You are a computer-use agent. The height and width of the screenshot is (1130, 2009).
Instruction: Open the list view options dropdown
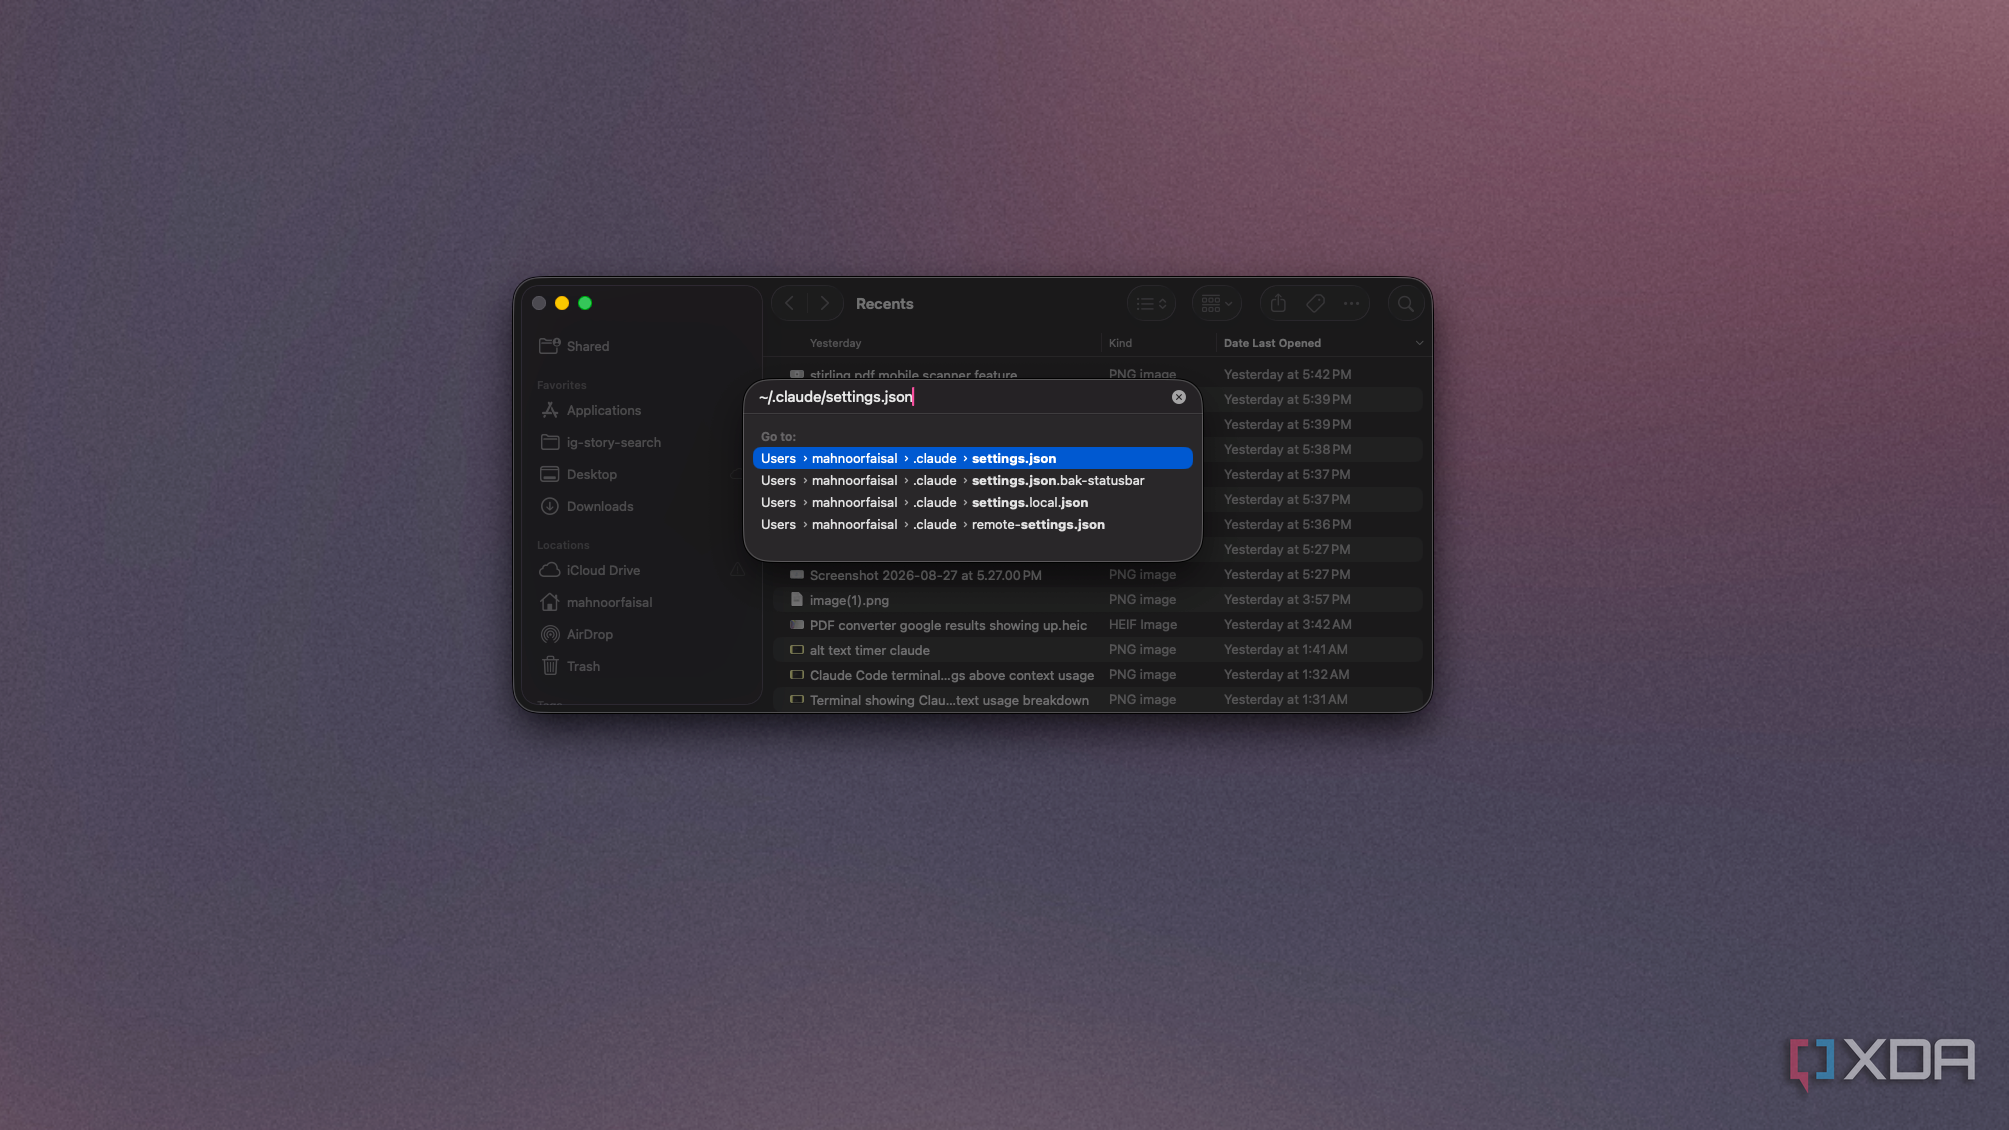point(1151,303)
